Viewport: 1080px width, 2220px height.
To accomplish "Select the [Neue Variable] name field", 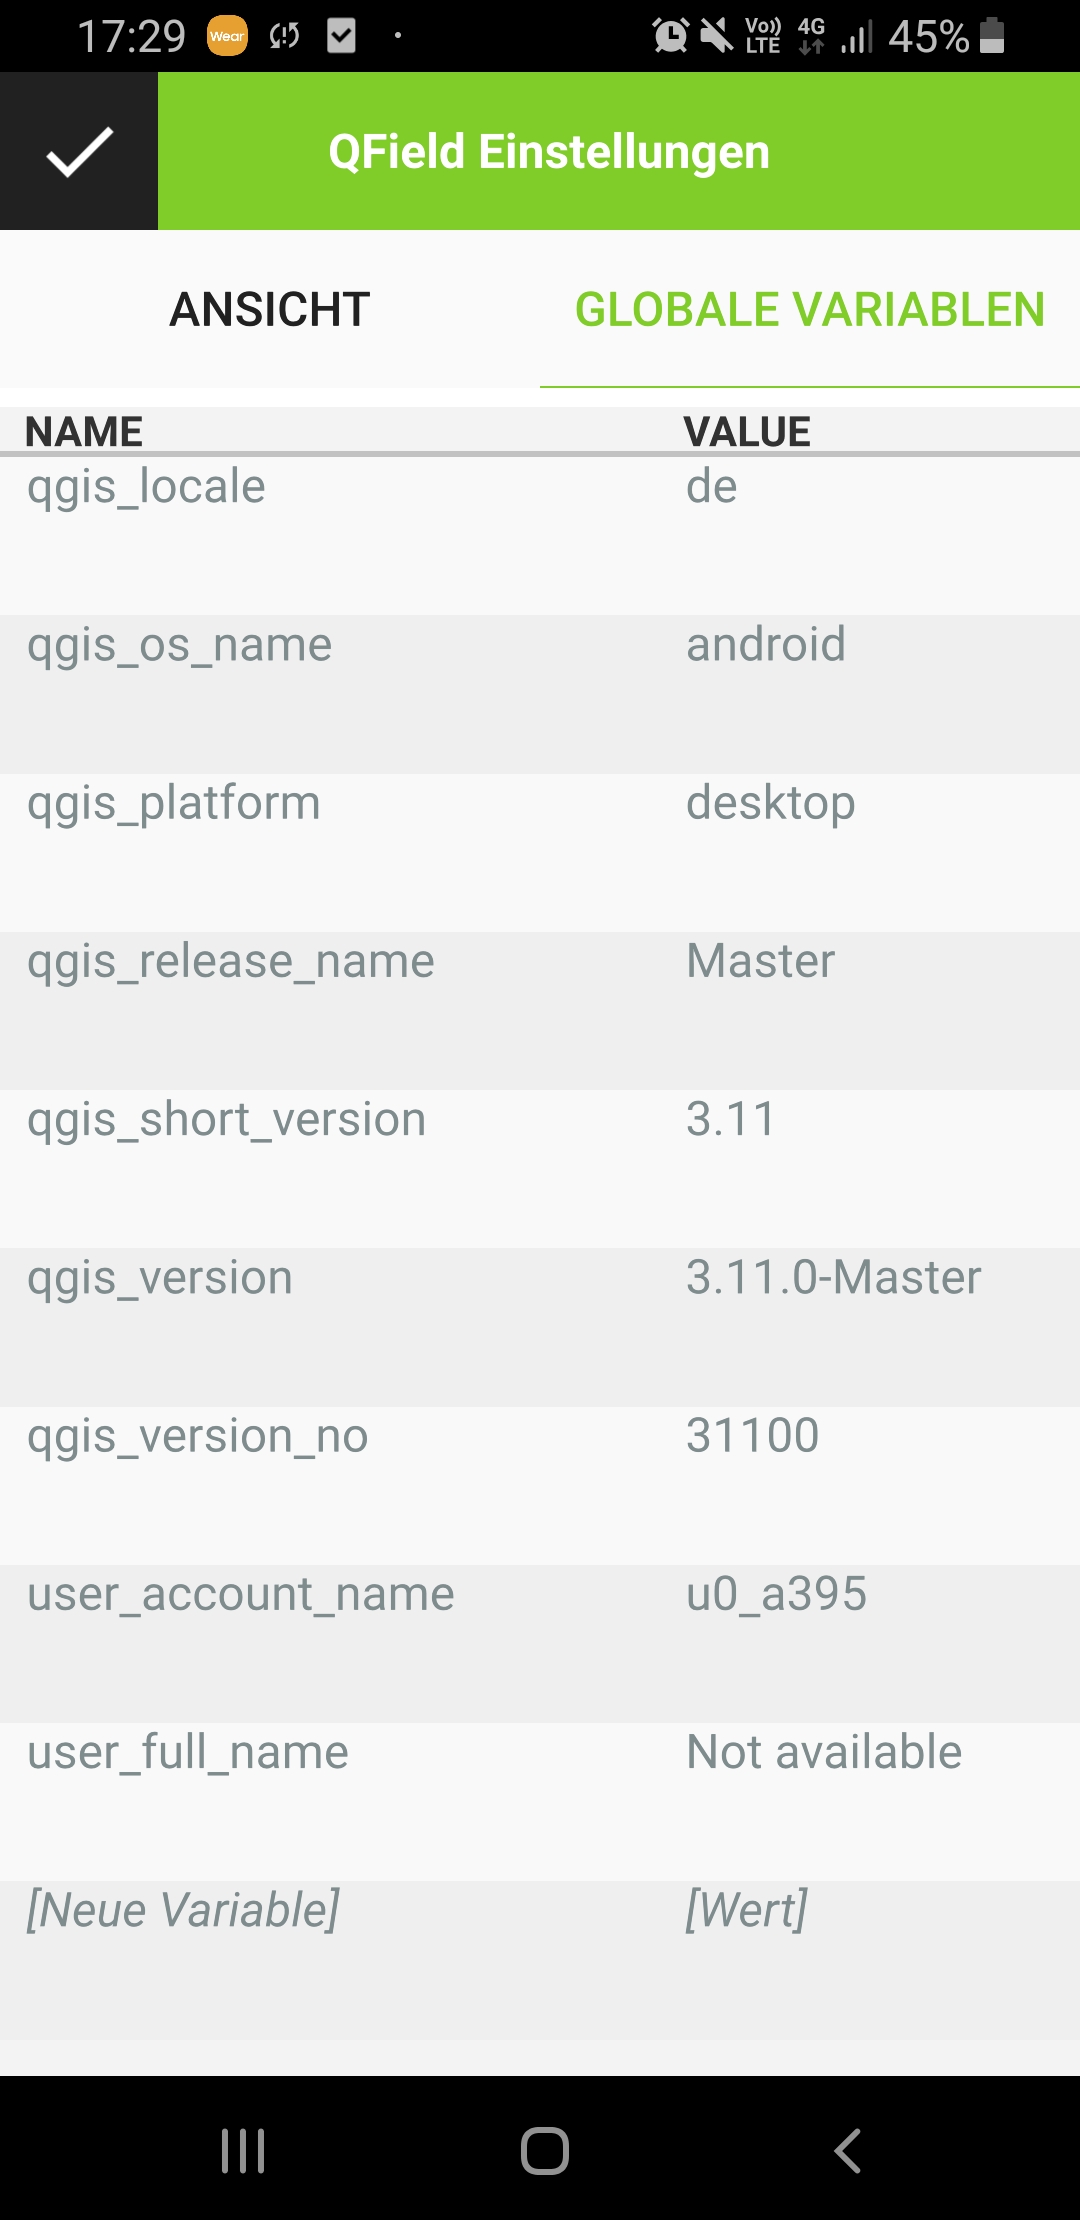I will [x=184, y=1908].
